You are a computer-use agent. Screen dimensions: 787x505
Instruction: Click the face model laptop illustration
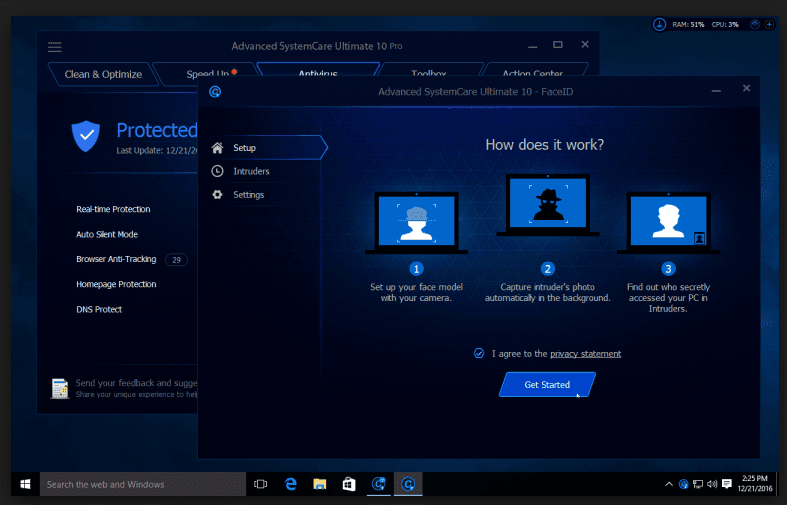(416, 222)
